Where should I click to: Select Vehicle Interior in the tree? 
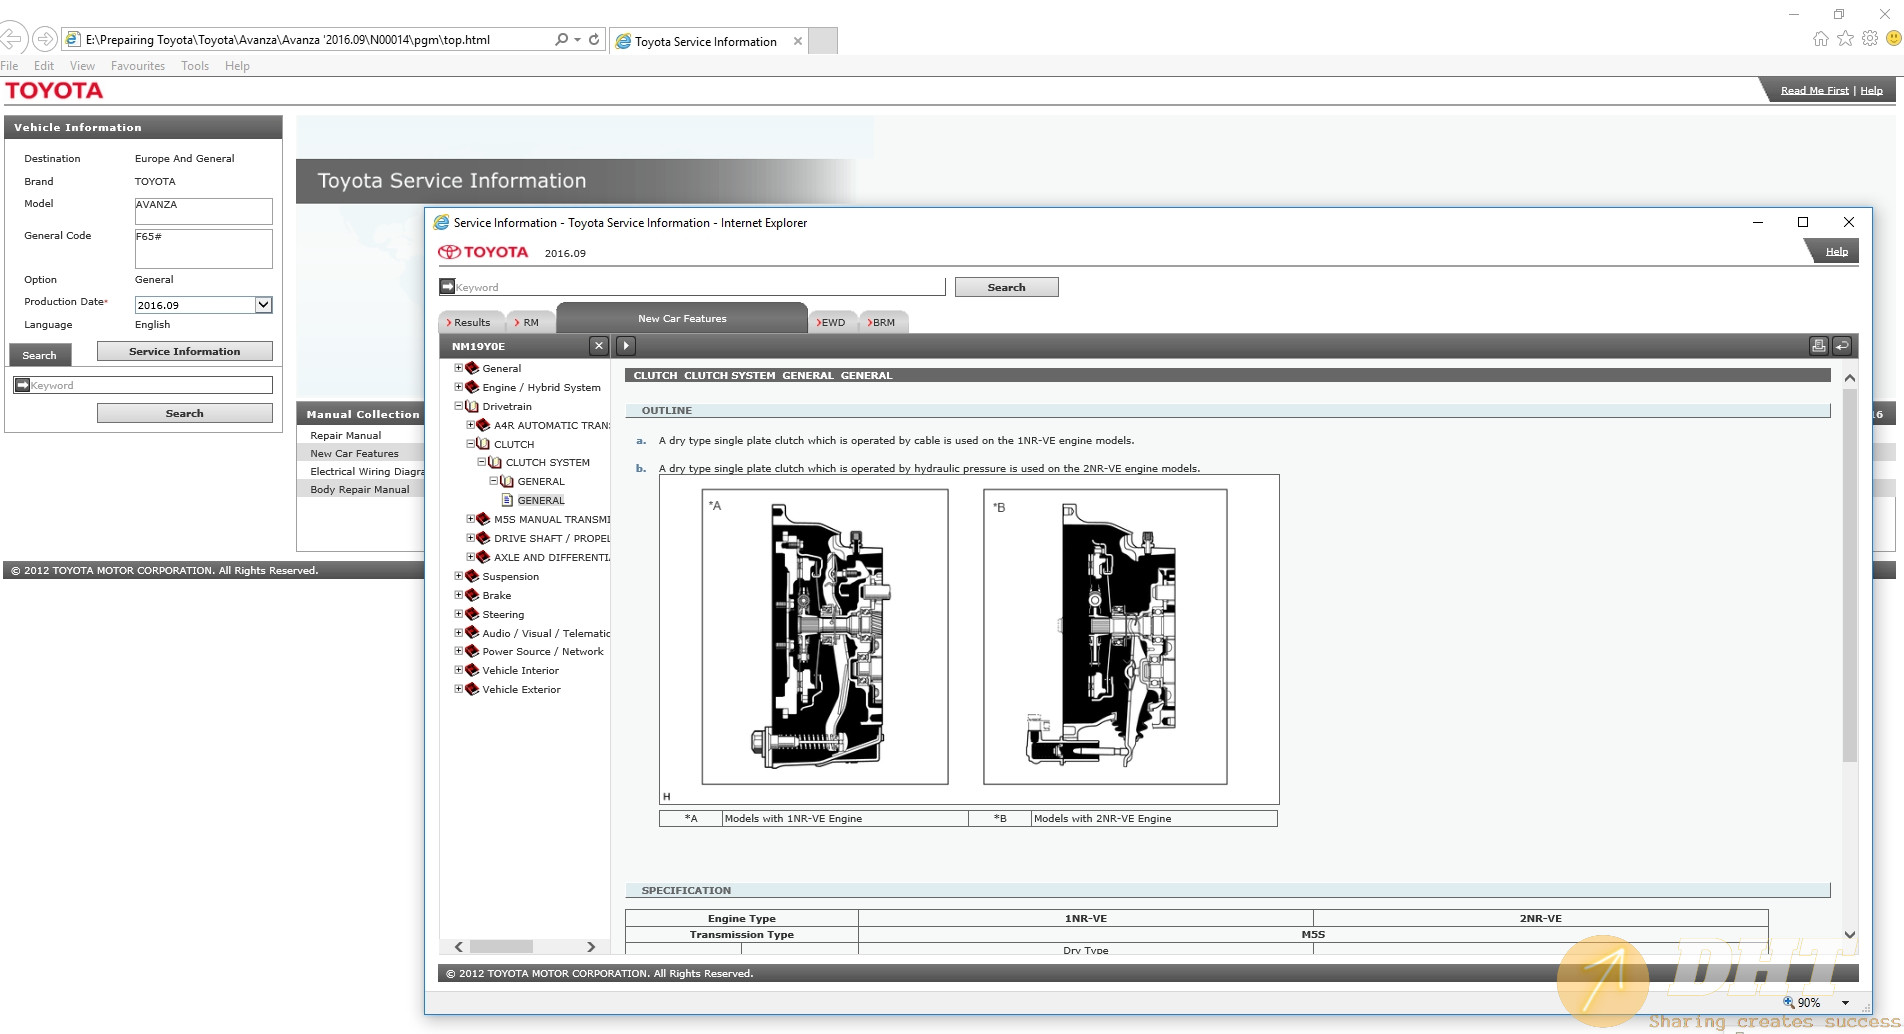tap(520, 670)
